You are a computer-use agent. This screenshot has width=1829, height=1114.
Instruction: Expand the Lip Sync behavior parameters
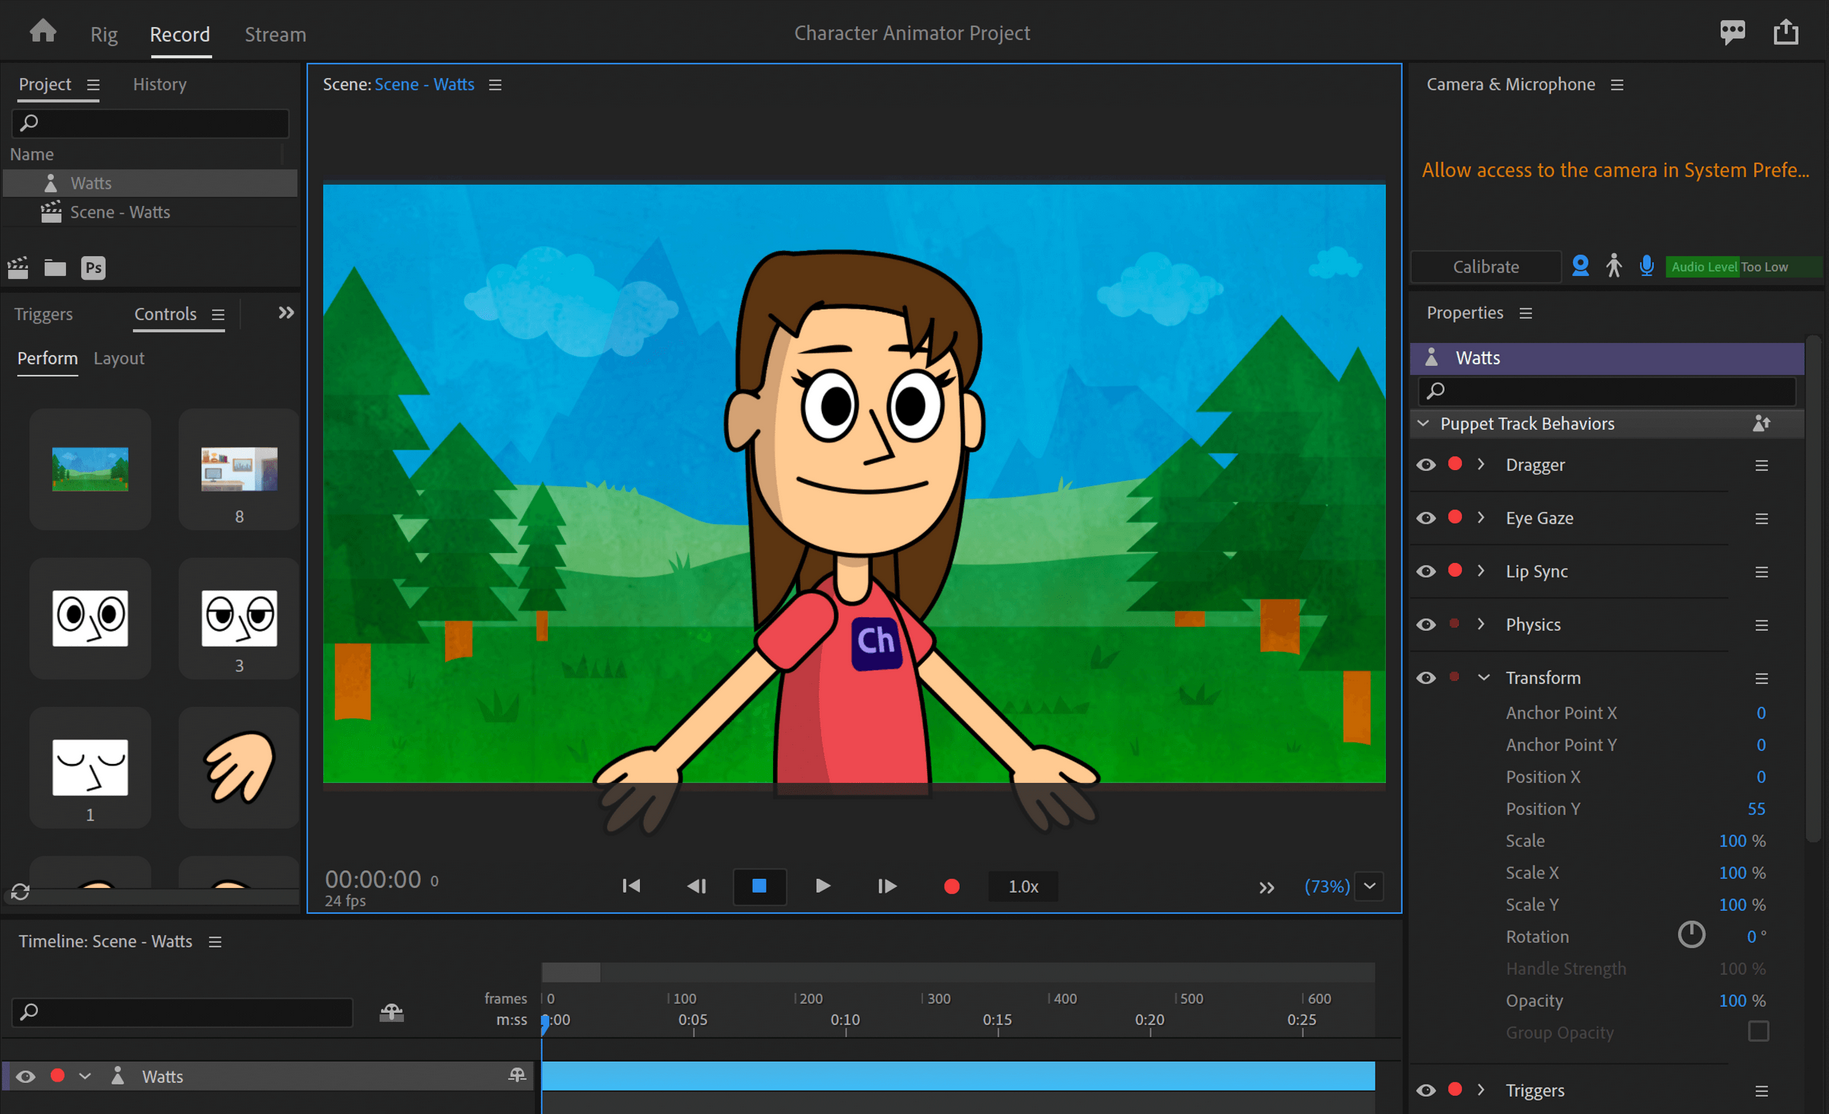[1481, 570]
